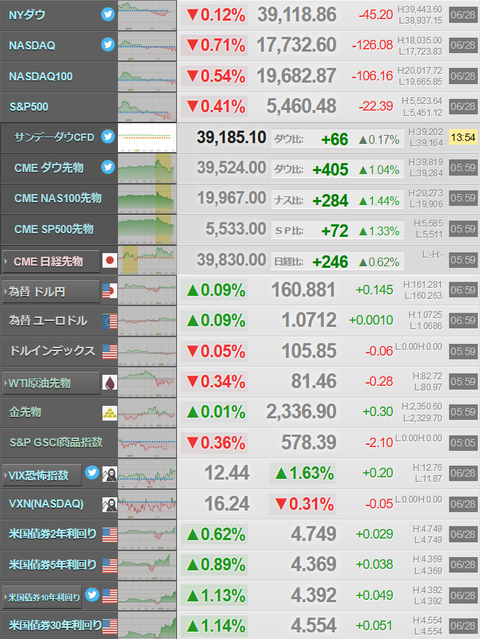Open the サンデーダウCFD link
The image size is (480, 639).
point(54,137)
